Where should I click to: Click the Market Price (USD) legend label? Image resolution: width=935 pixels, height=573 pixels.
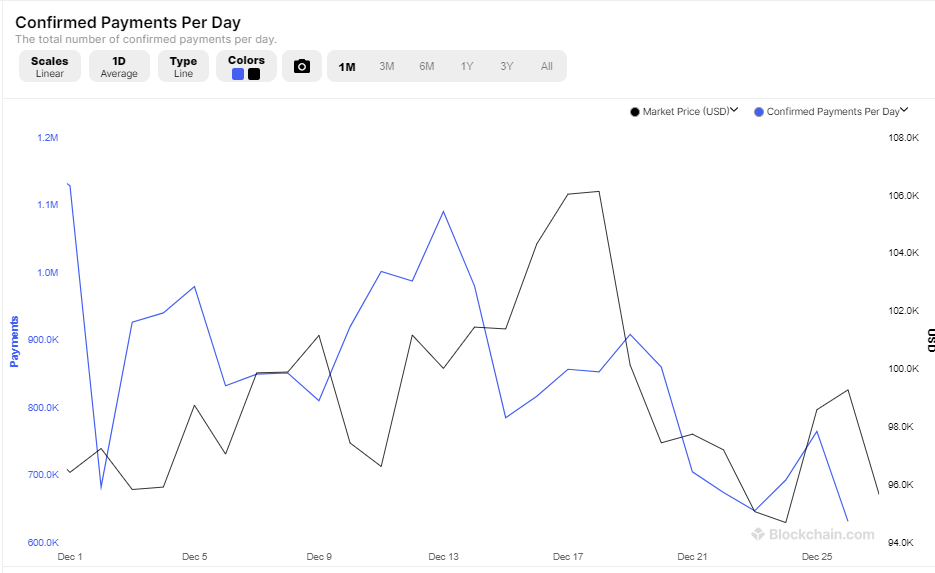(686, 112)
